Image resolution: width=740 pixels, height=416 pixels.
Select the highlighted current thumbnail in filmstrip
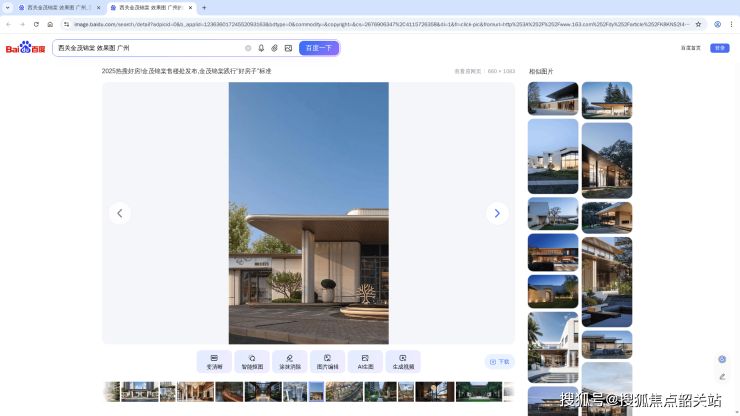click(x=316, y=392)
